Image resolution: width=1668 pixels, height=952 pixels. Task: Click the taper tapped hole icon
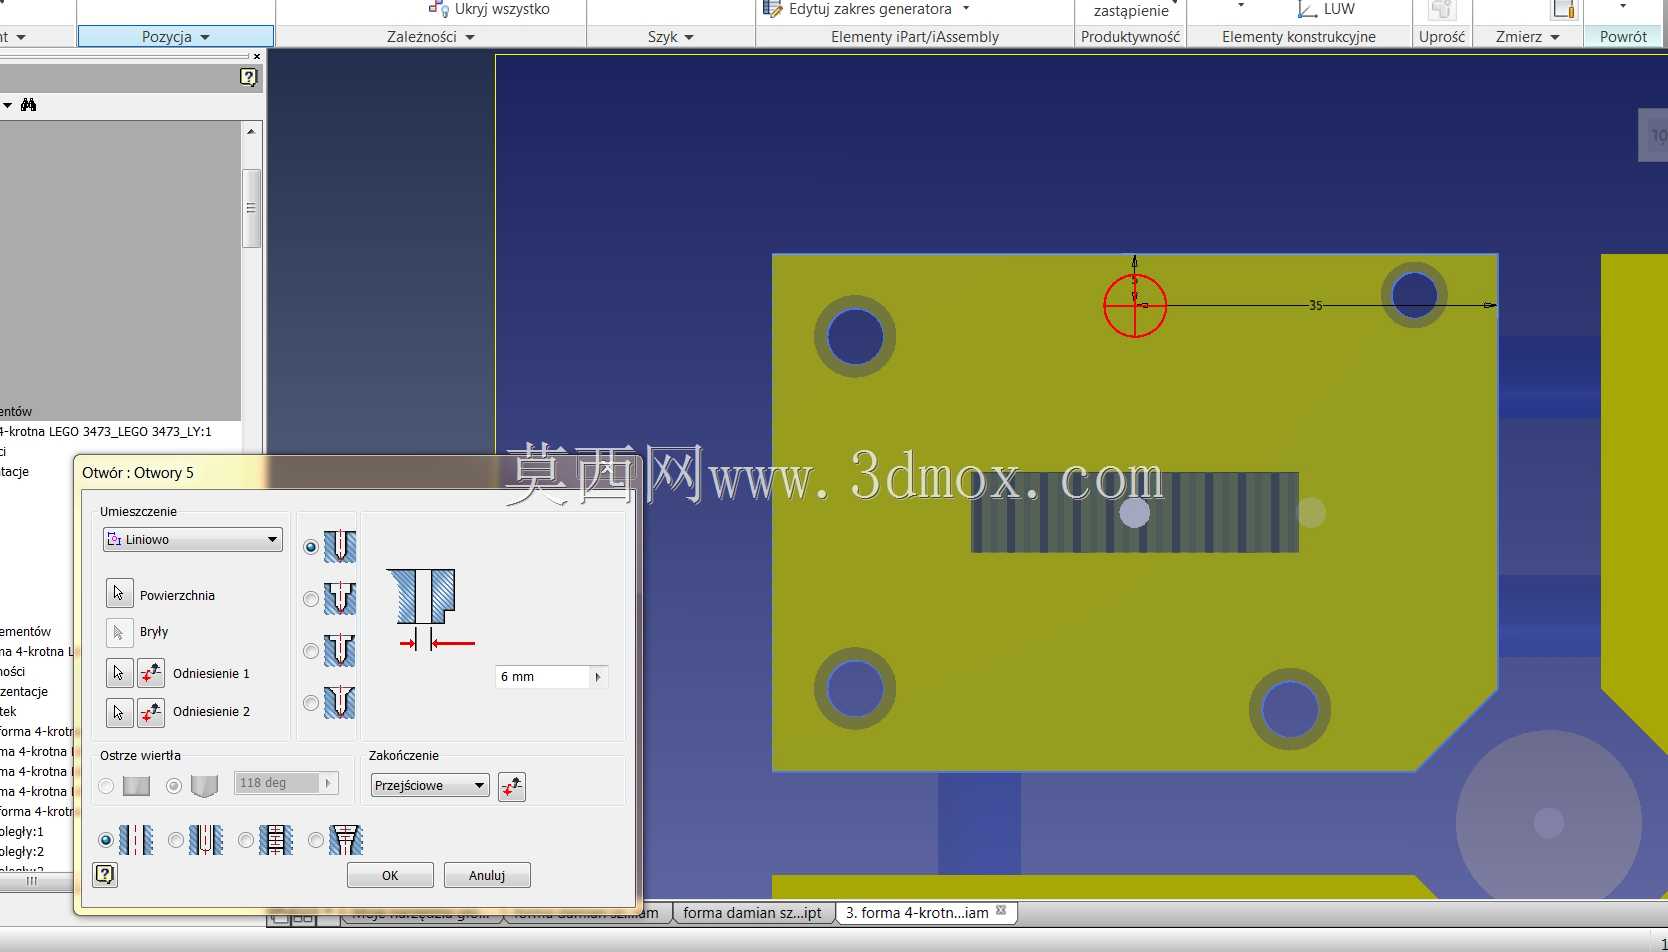346,840
